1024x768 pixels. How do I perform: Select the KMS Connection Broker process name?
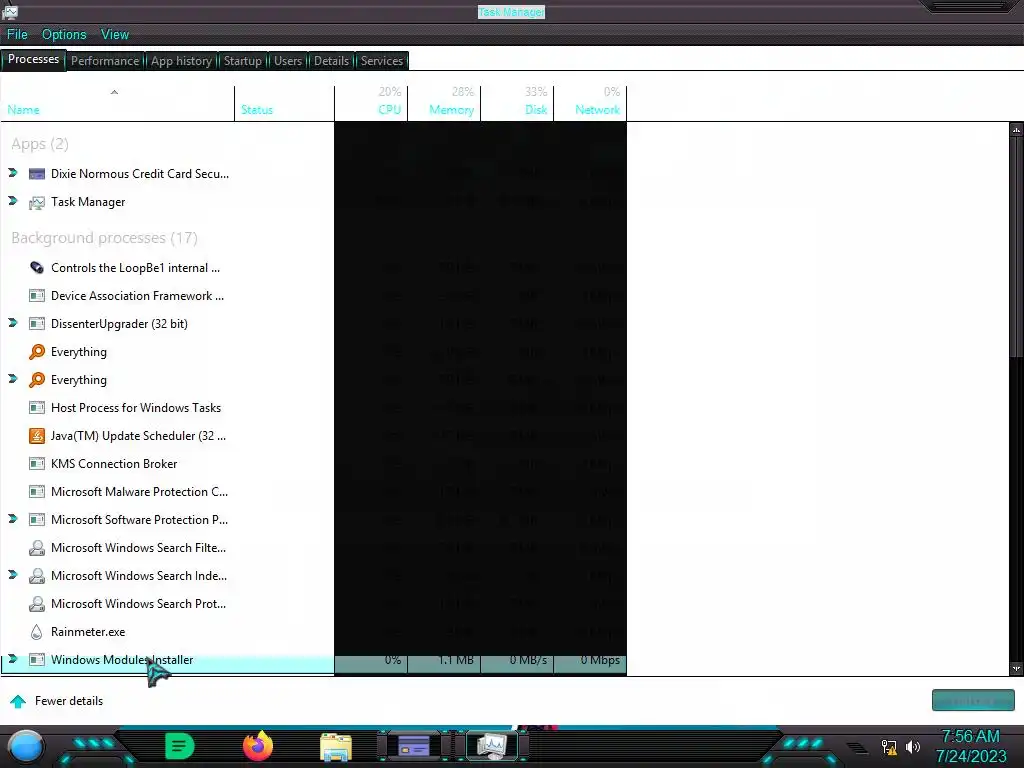114,464
